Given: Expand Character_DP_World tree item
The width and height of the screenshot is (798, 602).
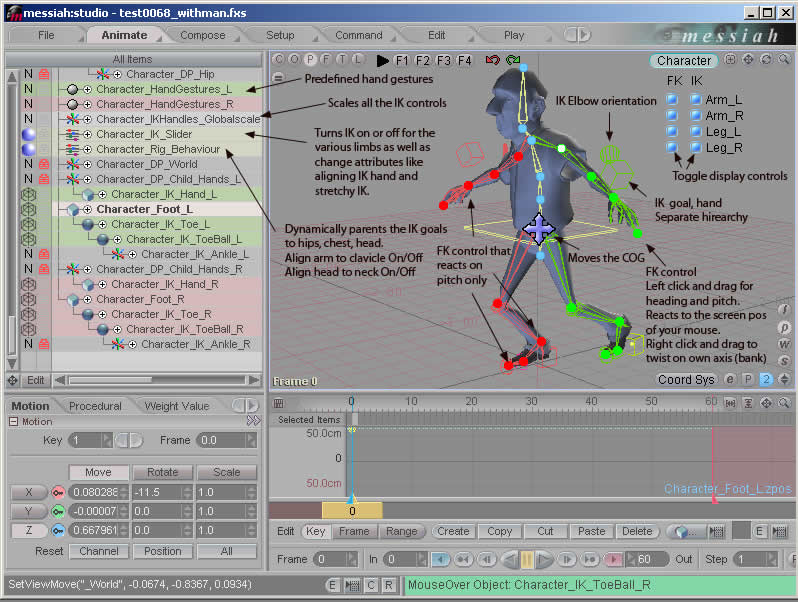Looking at the screenshot, I should tap(88, 164).
